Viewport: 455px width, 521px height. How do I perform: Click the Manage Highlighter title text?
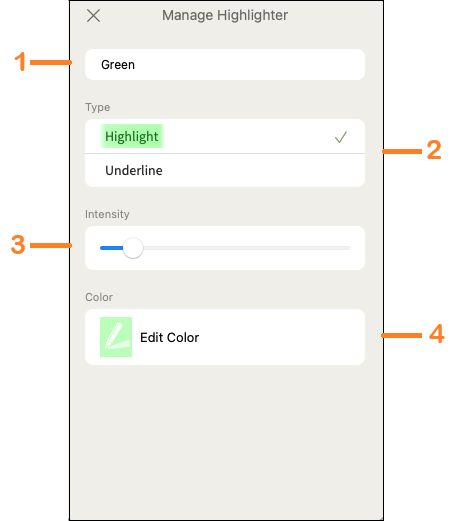coord(225,15)
